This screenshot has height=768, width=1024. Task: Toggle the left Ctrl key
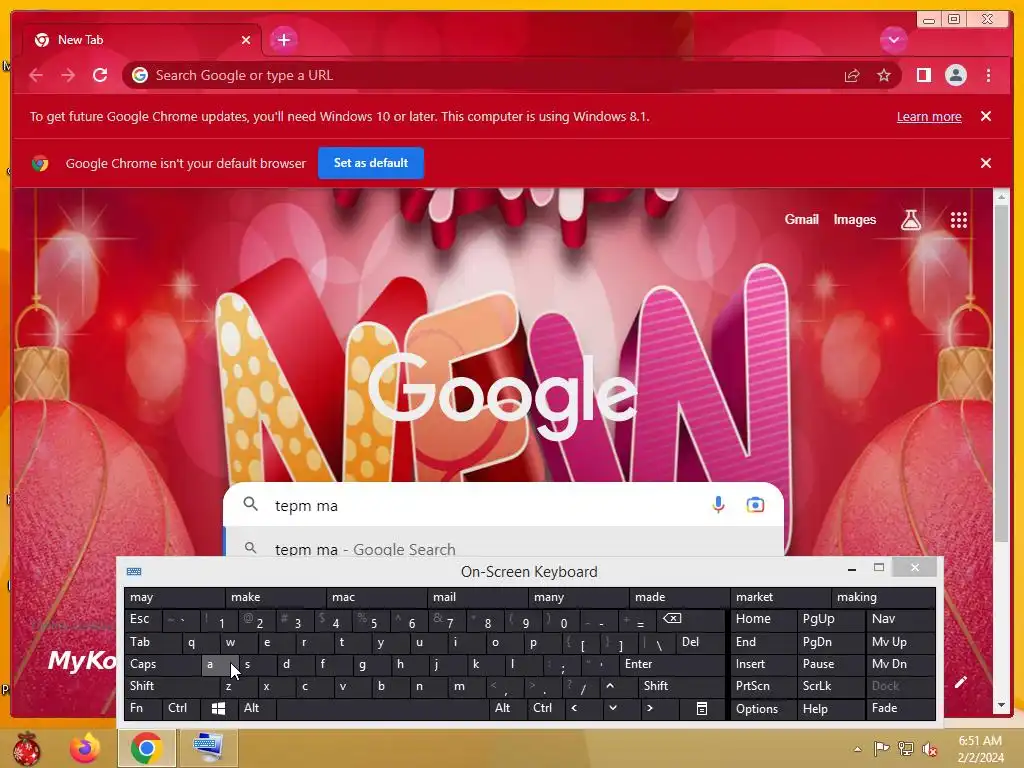pyautogui.click(x=181, y=709)
